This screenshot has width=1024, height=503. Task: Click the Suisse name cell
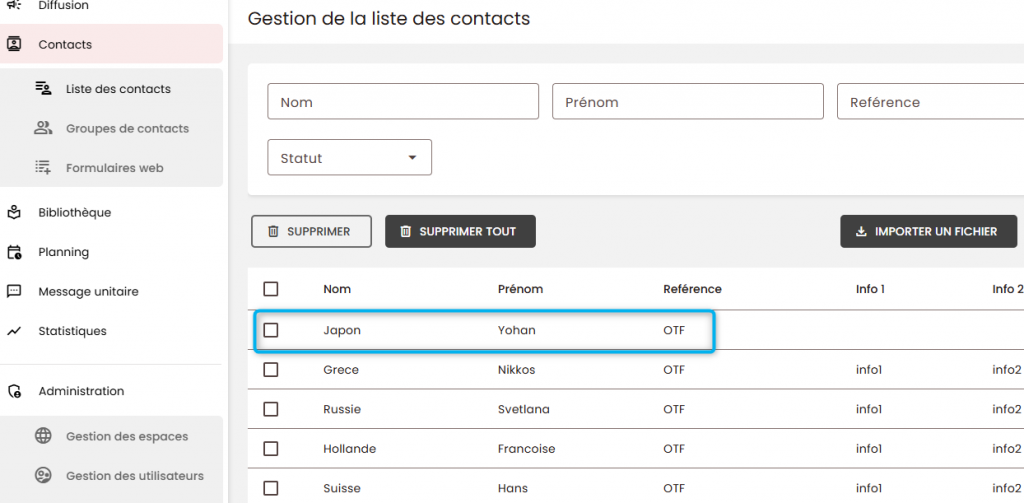342,489
